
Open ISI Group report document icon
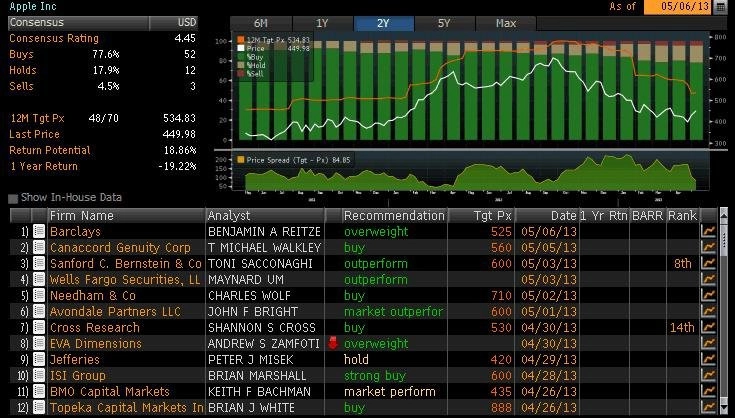39,375
